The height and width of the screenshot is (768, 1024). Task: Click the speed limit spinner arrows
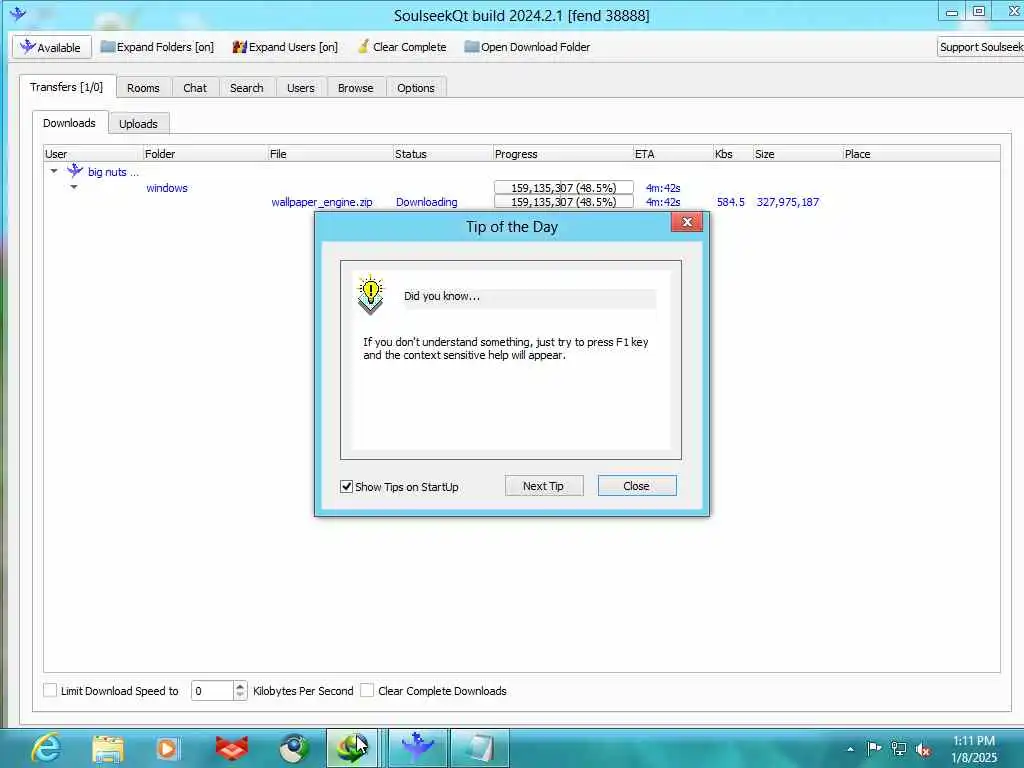240,690
